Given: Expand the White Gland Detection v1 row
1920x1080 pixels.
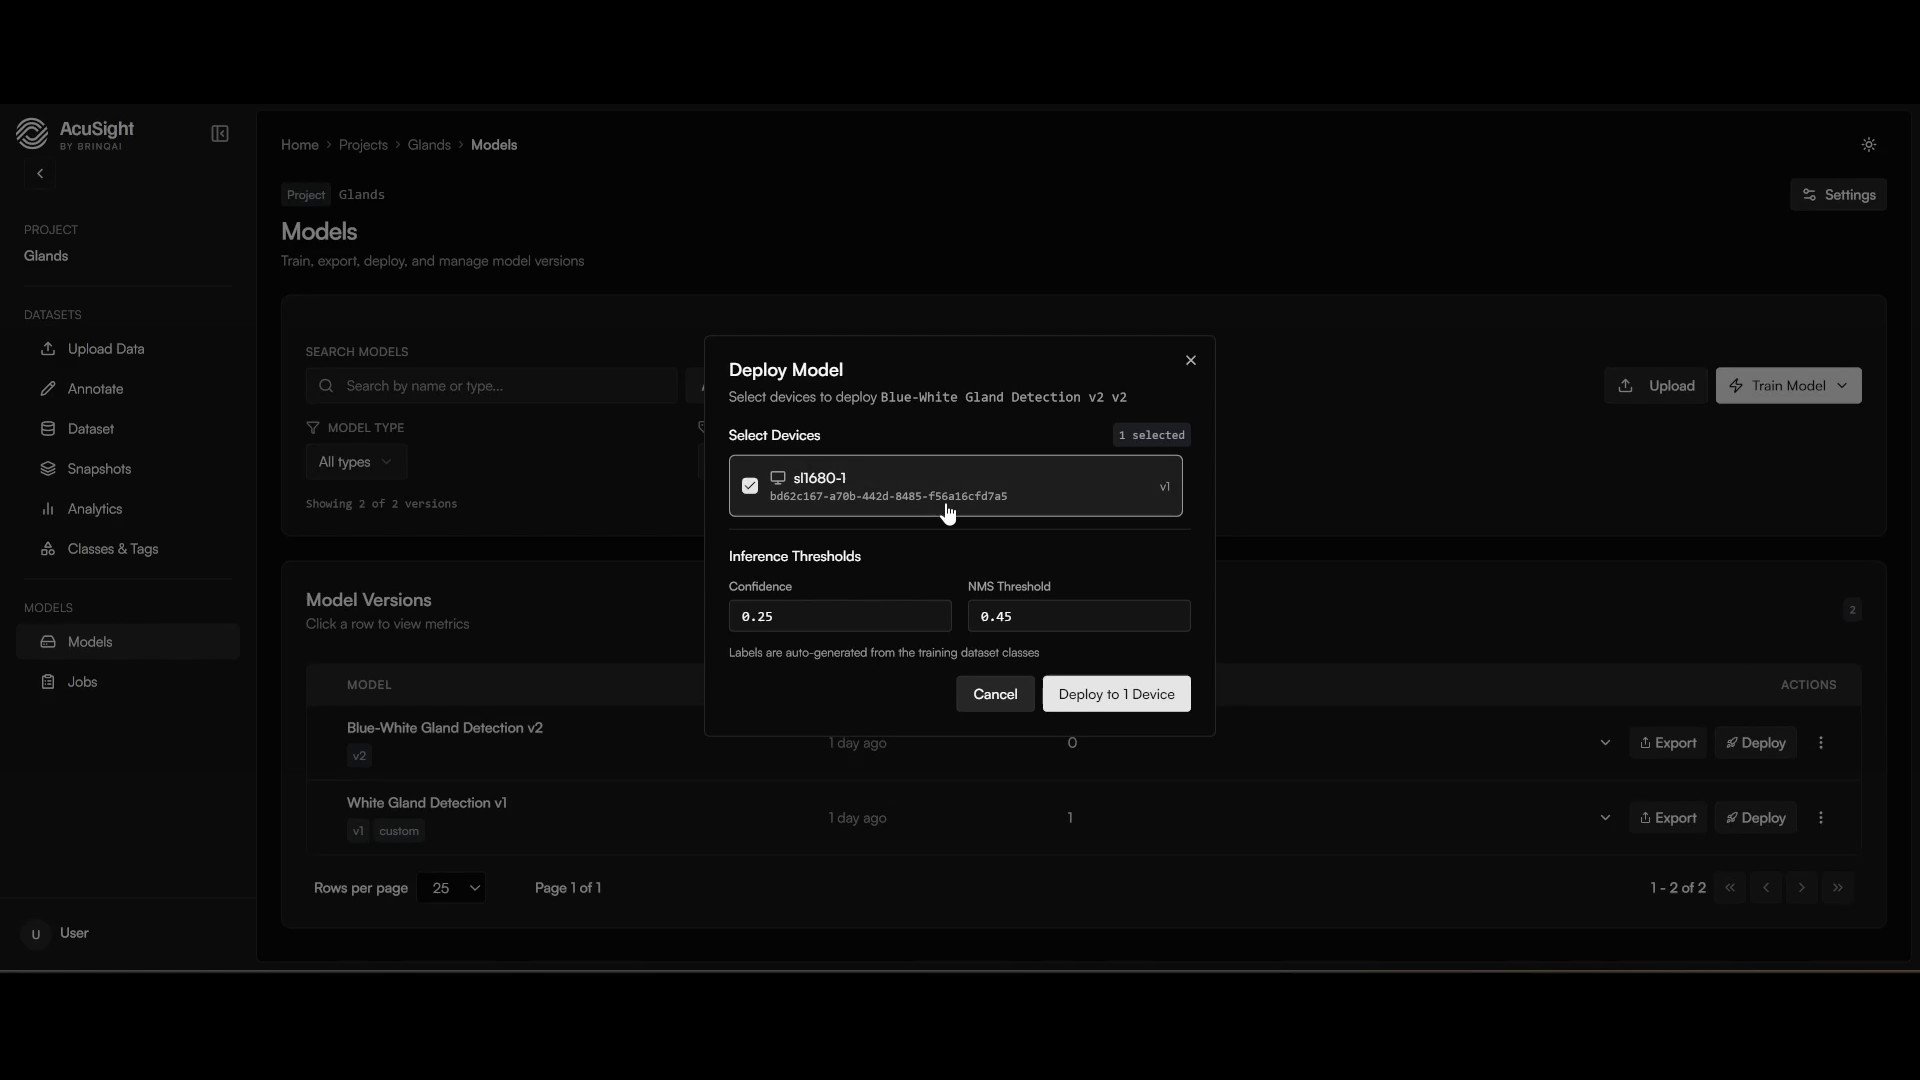Looking at the screenshot, I should 1605,818.
